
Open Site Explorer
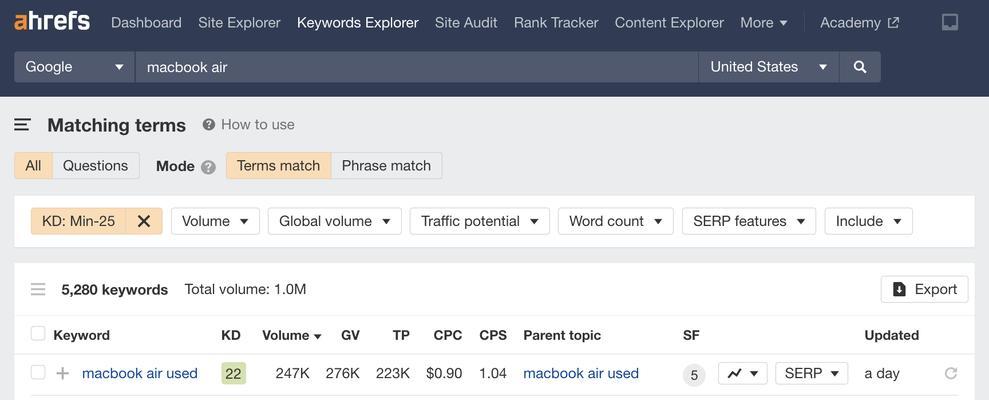coord(239,23)
